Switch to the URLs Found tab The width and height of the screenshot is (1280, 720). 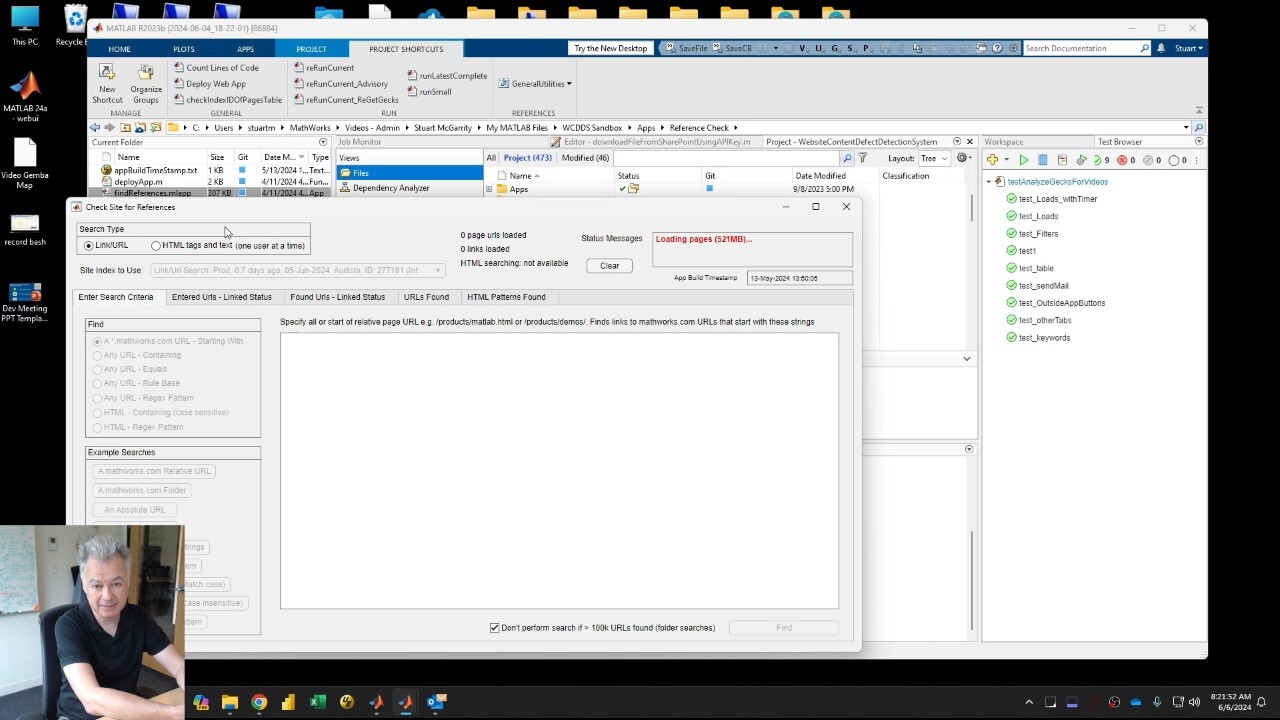coord(426,297)
